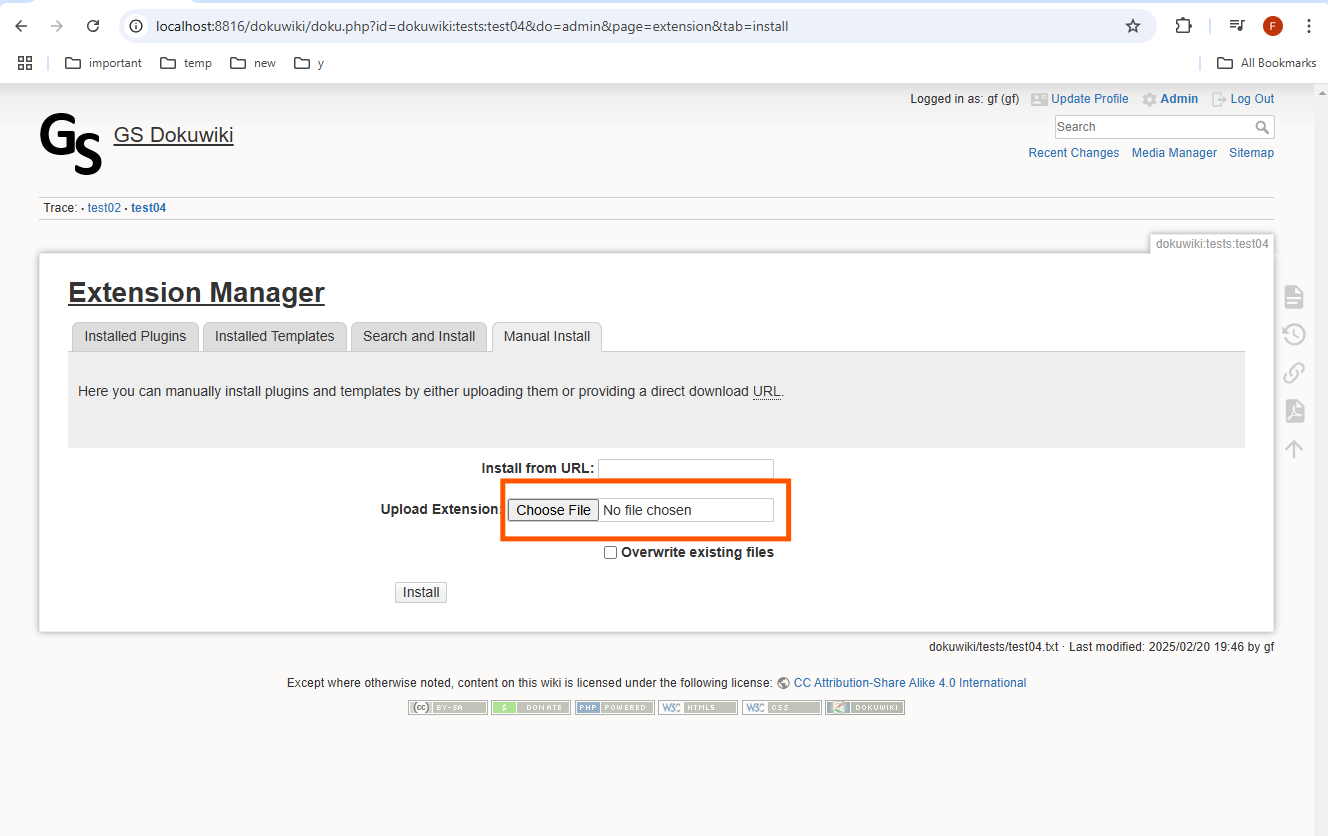Go back using the browser back arrow
The height and width of the screenshot is (836, 1328).
point(21,26)
